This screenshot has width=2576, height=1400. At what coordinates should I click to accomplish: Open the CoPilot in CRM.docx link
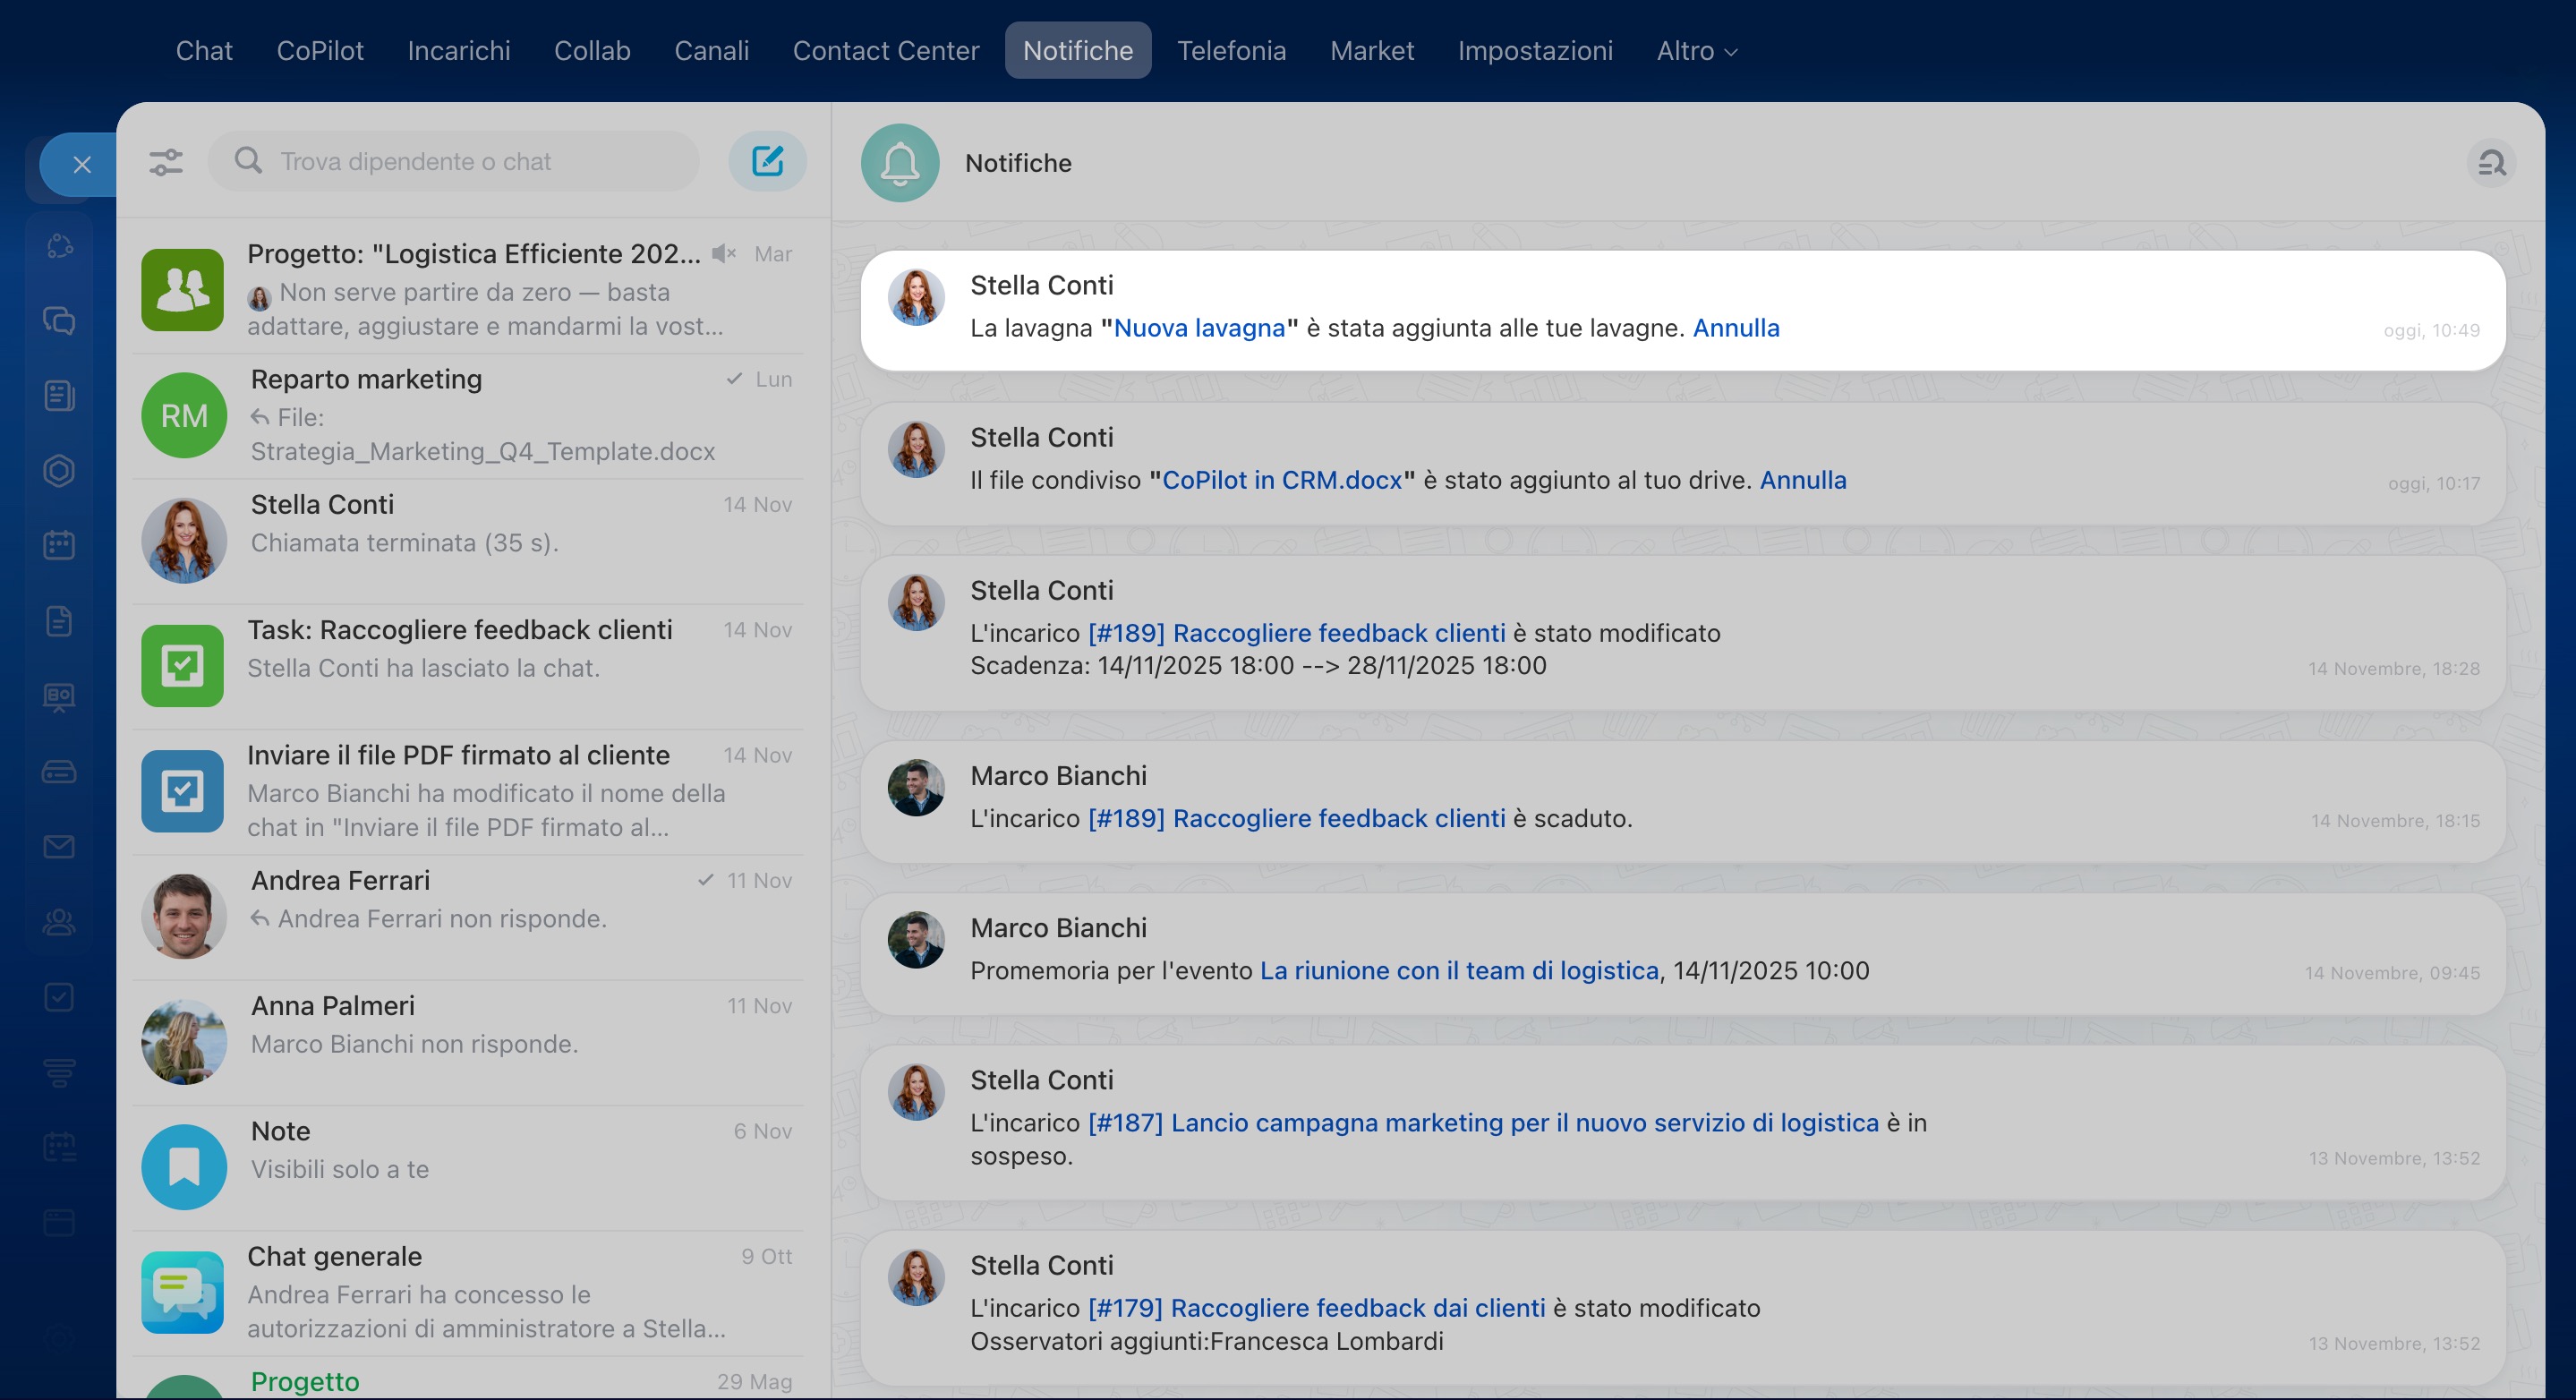point(1281,480)
